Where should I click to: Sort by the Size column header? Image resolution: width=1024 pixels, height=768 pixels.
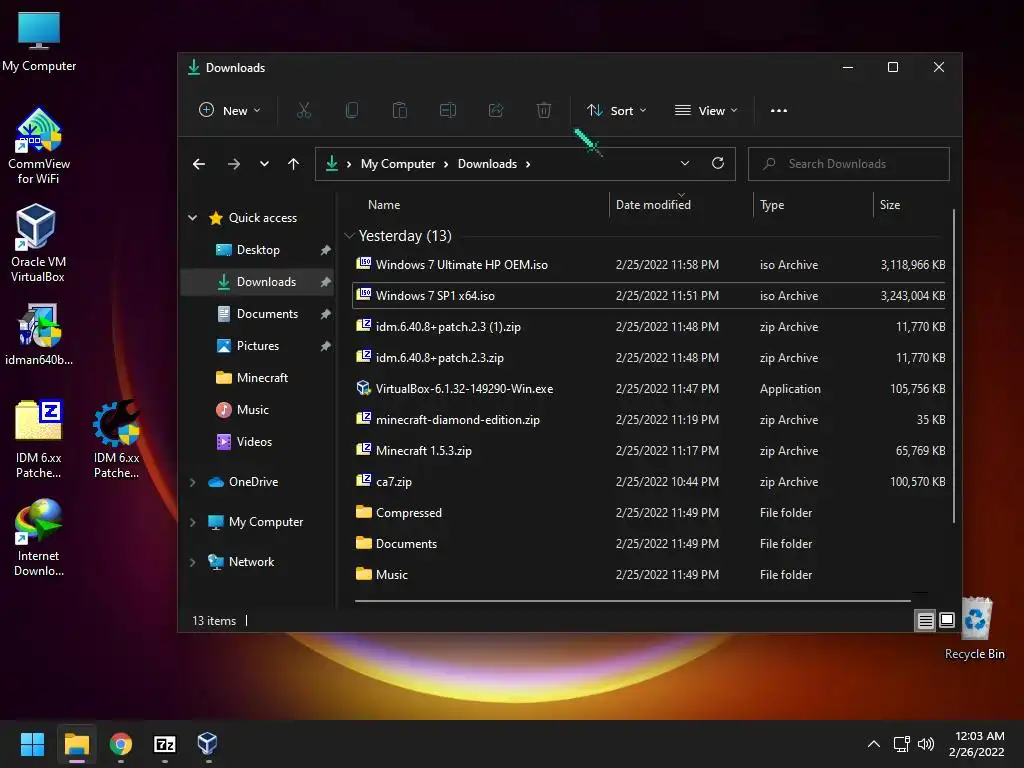pos(889,205)
